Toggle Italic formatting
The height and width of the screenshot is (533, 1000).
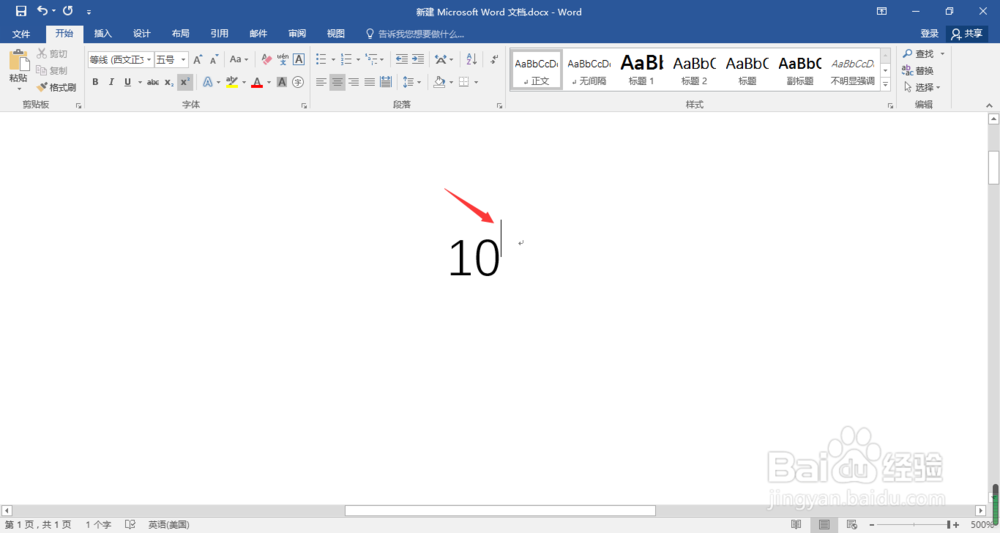[x=112, y=82]
